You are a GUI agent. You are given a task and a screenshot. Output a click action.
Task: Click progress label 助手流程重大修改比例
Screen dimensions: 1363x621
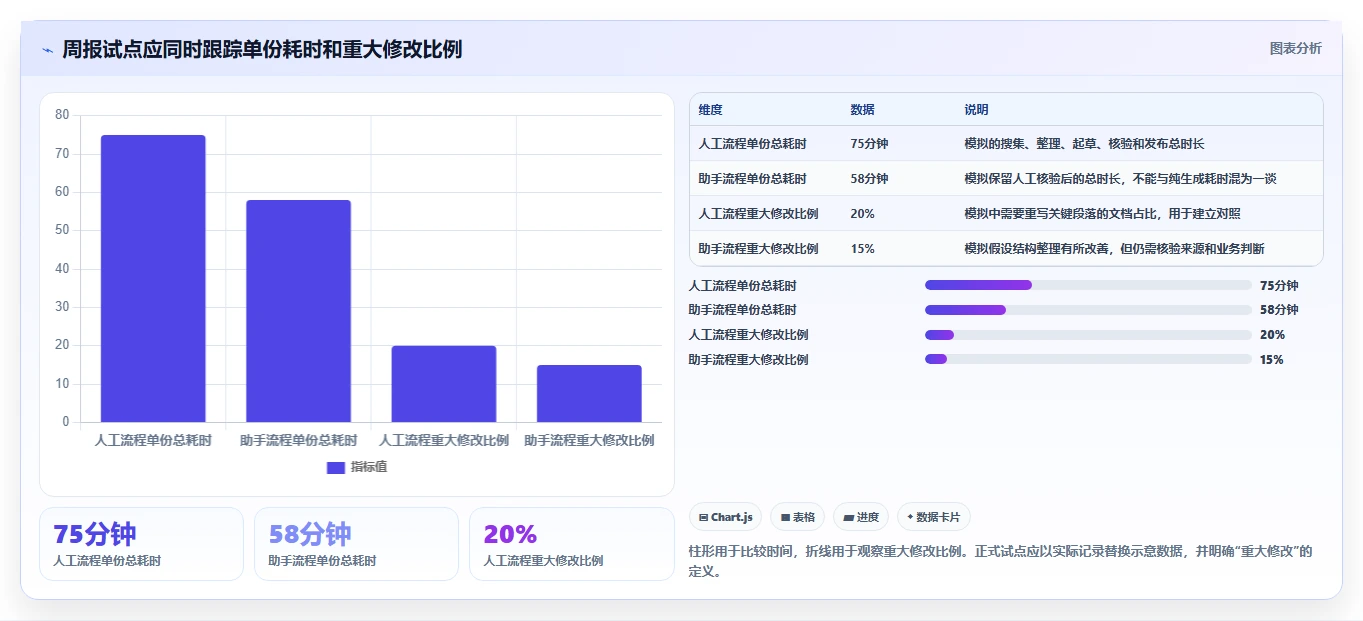(x=748, y=359)
